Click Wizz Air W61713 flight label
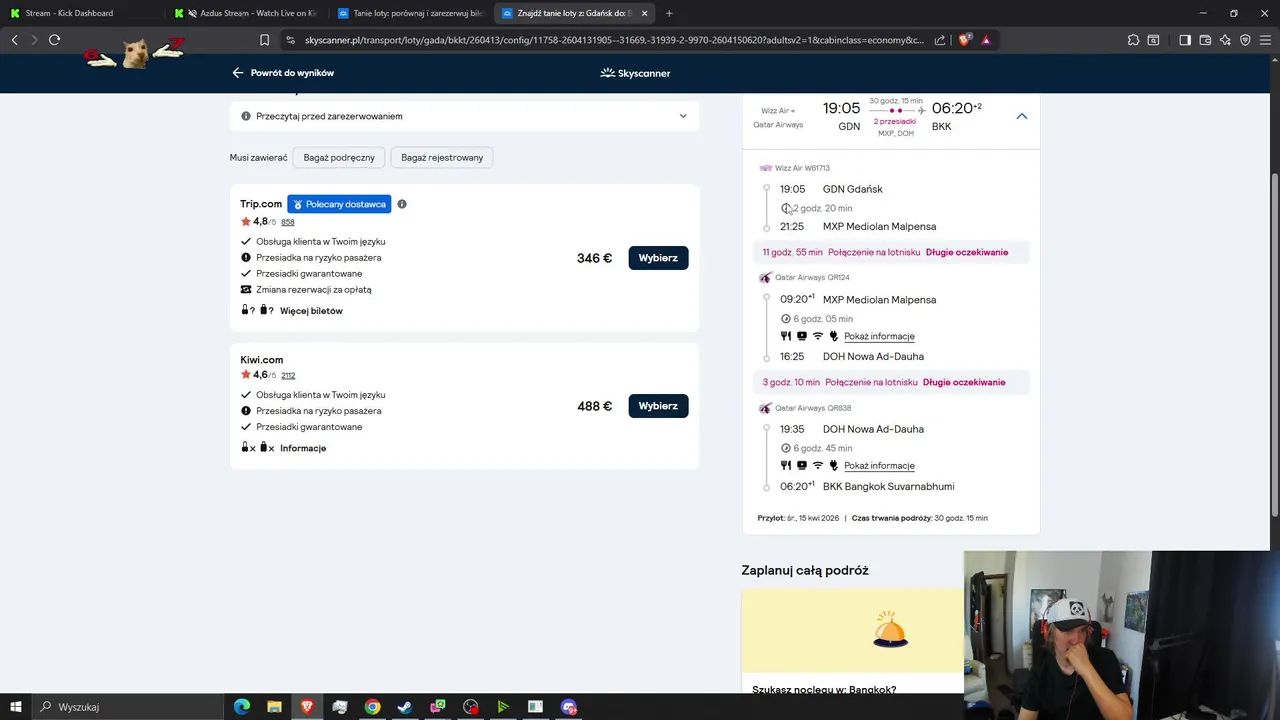The height and width of the screenshot is (720, 1280). tap(802, 168)
